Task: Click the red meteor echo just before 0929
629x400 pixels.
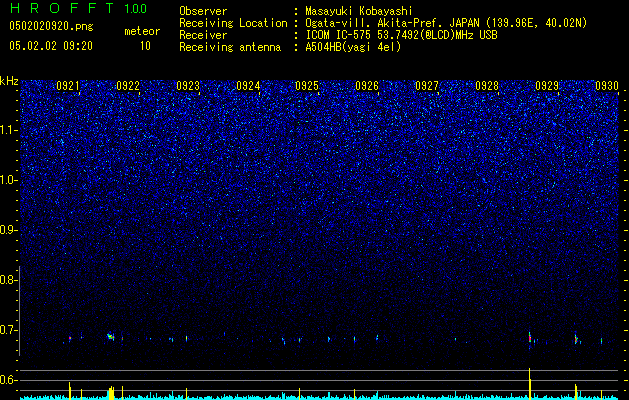Action: click(x=530, y=338)
